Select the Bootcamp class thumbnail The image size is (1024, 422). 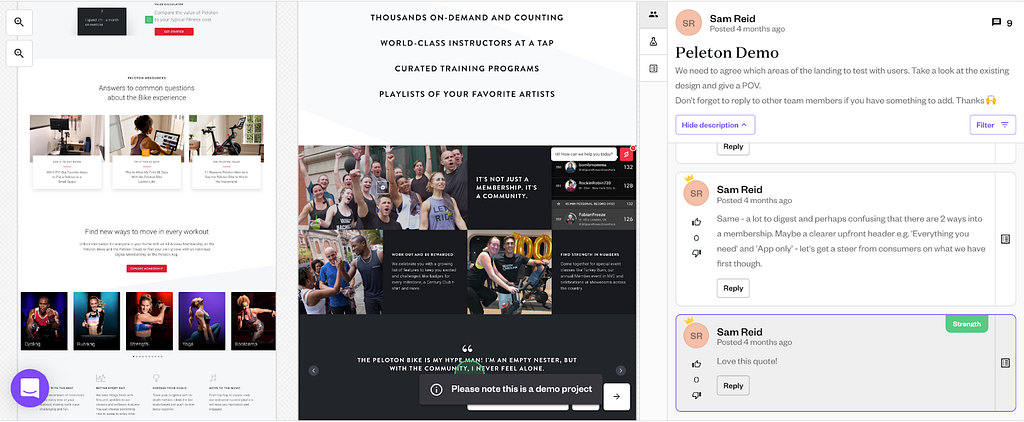point(253,321)
